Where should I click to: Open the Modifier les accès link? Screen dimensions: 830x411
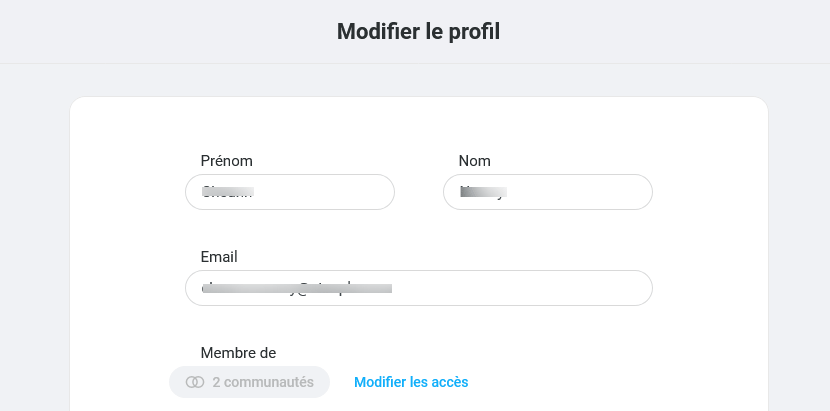411,382
